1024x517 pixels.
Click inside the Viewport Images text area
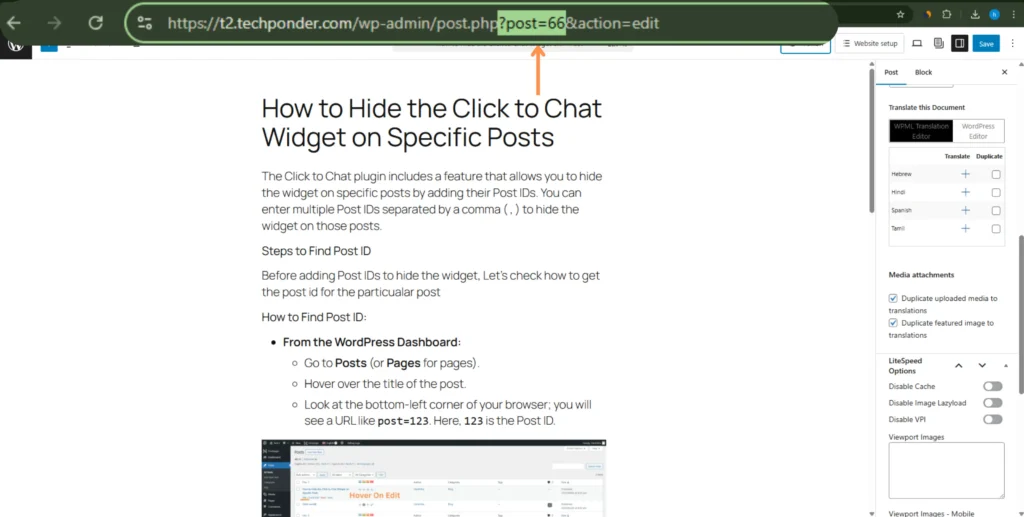945,470
